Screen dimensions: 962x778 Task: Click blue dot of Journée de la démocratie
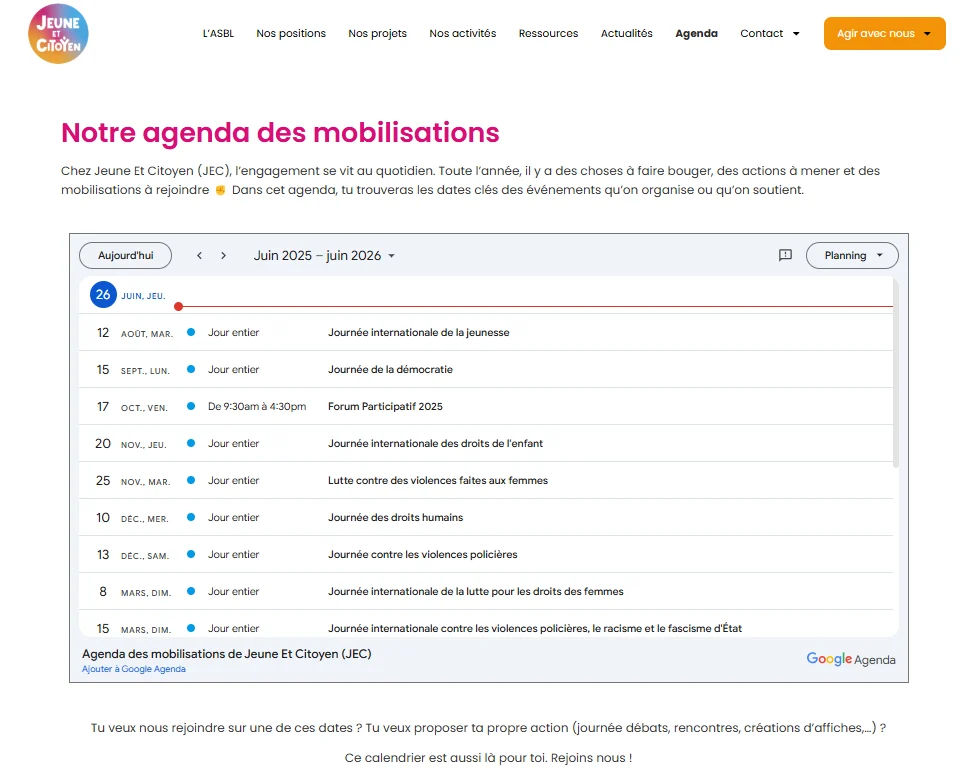[191, 369]
